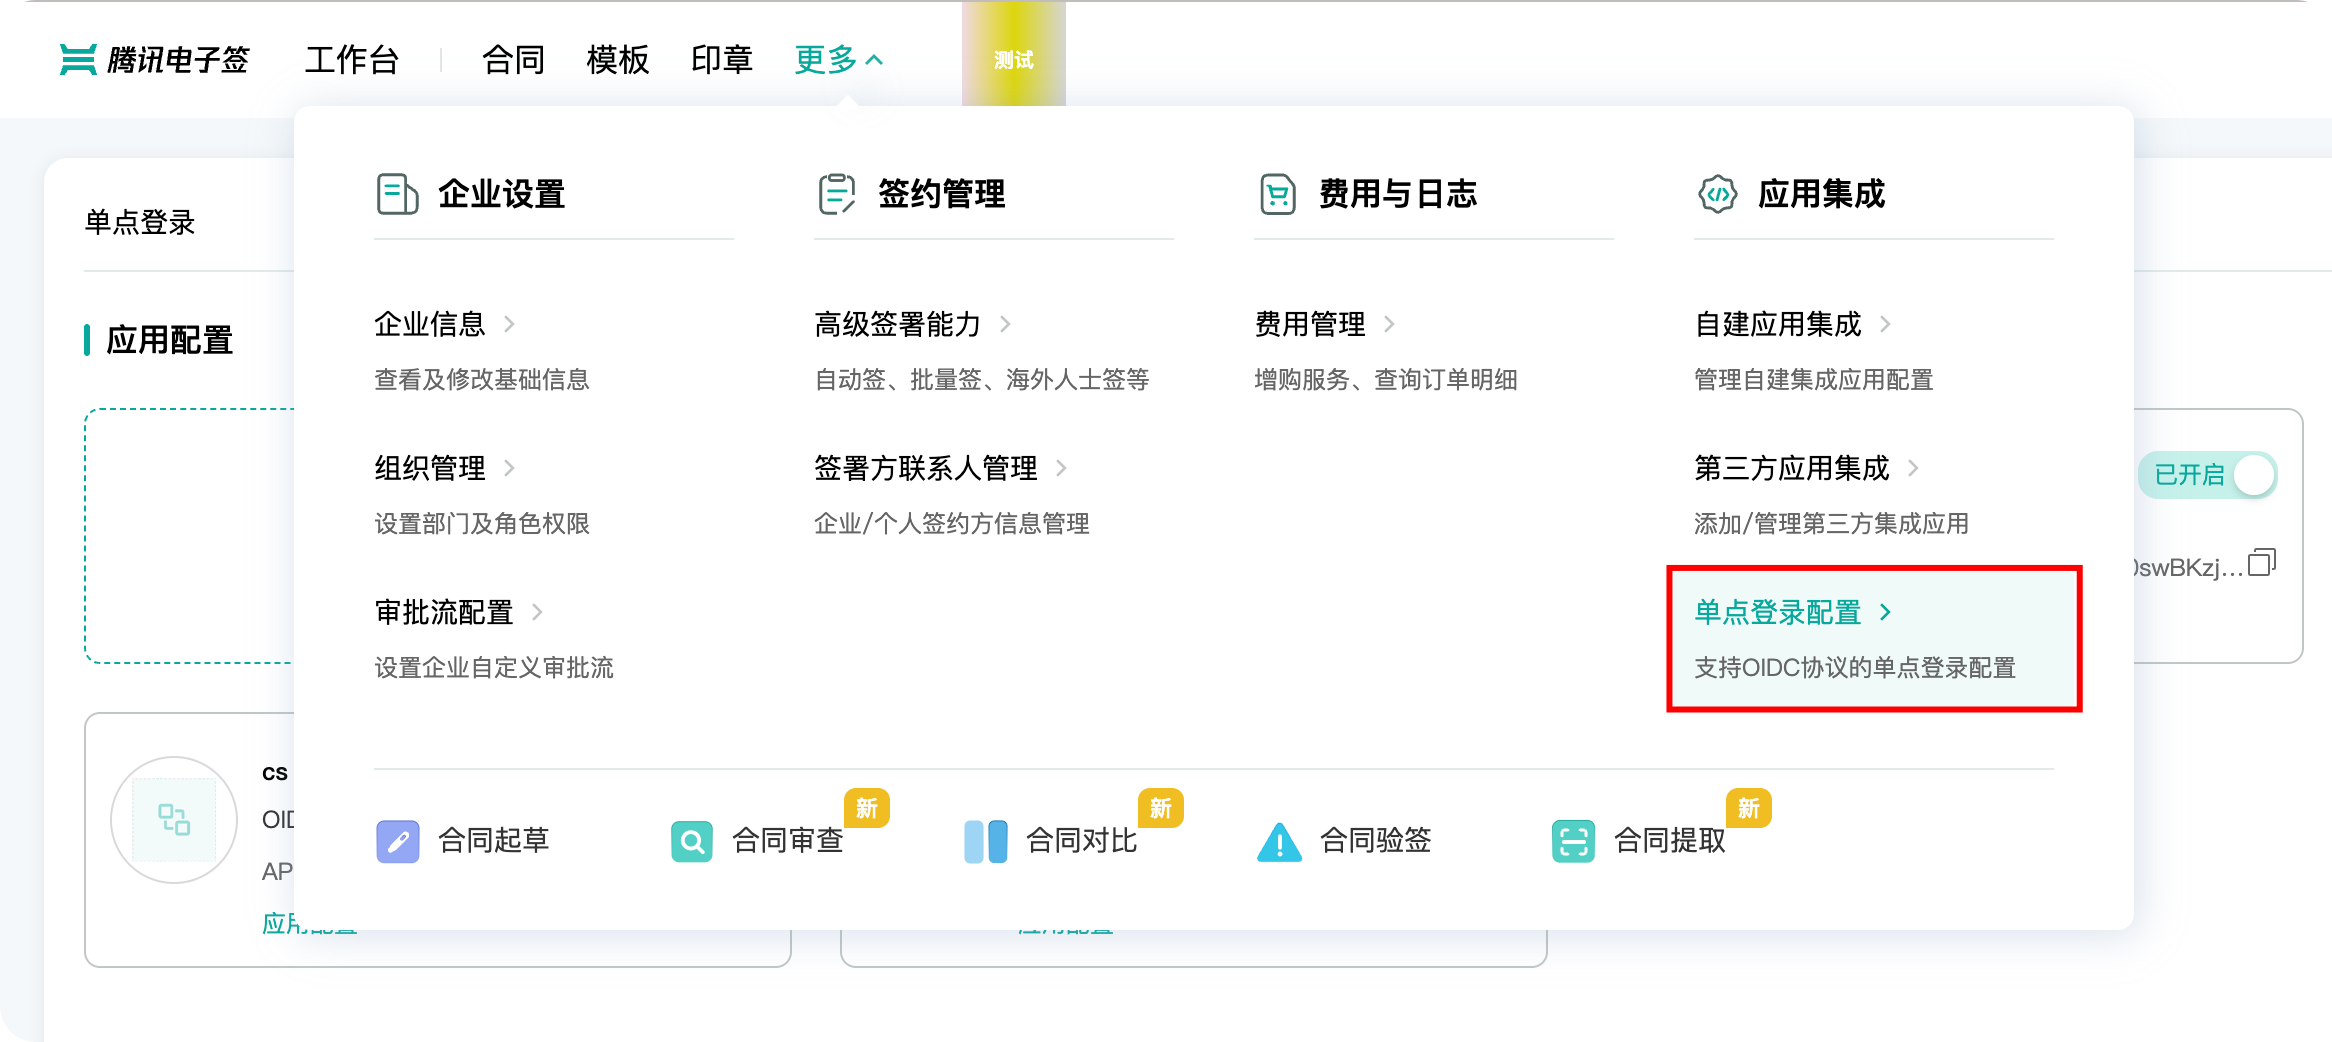Click the 模板 navigation item
Screen dimensions: 2332x1042
(617, 60)
